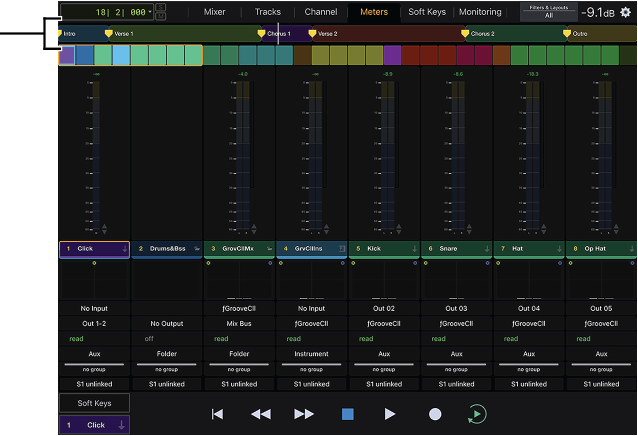Arm recording with the round record button

435,414
